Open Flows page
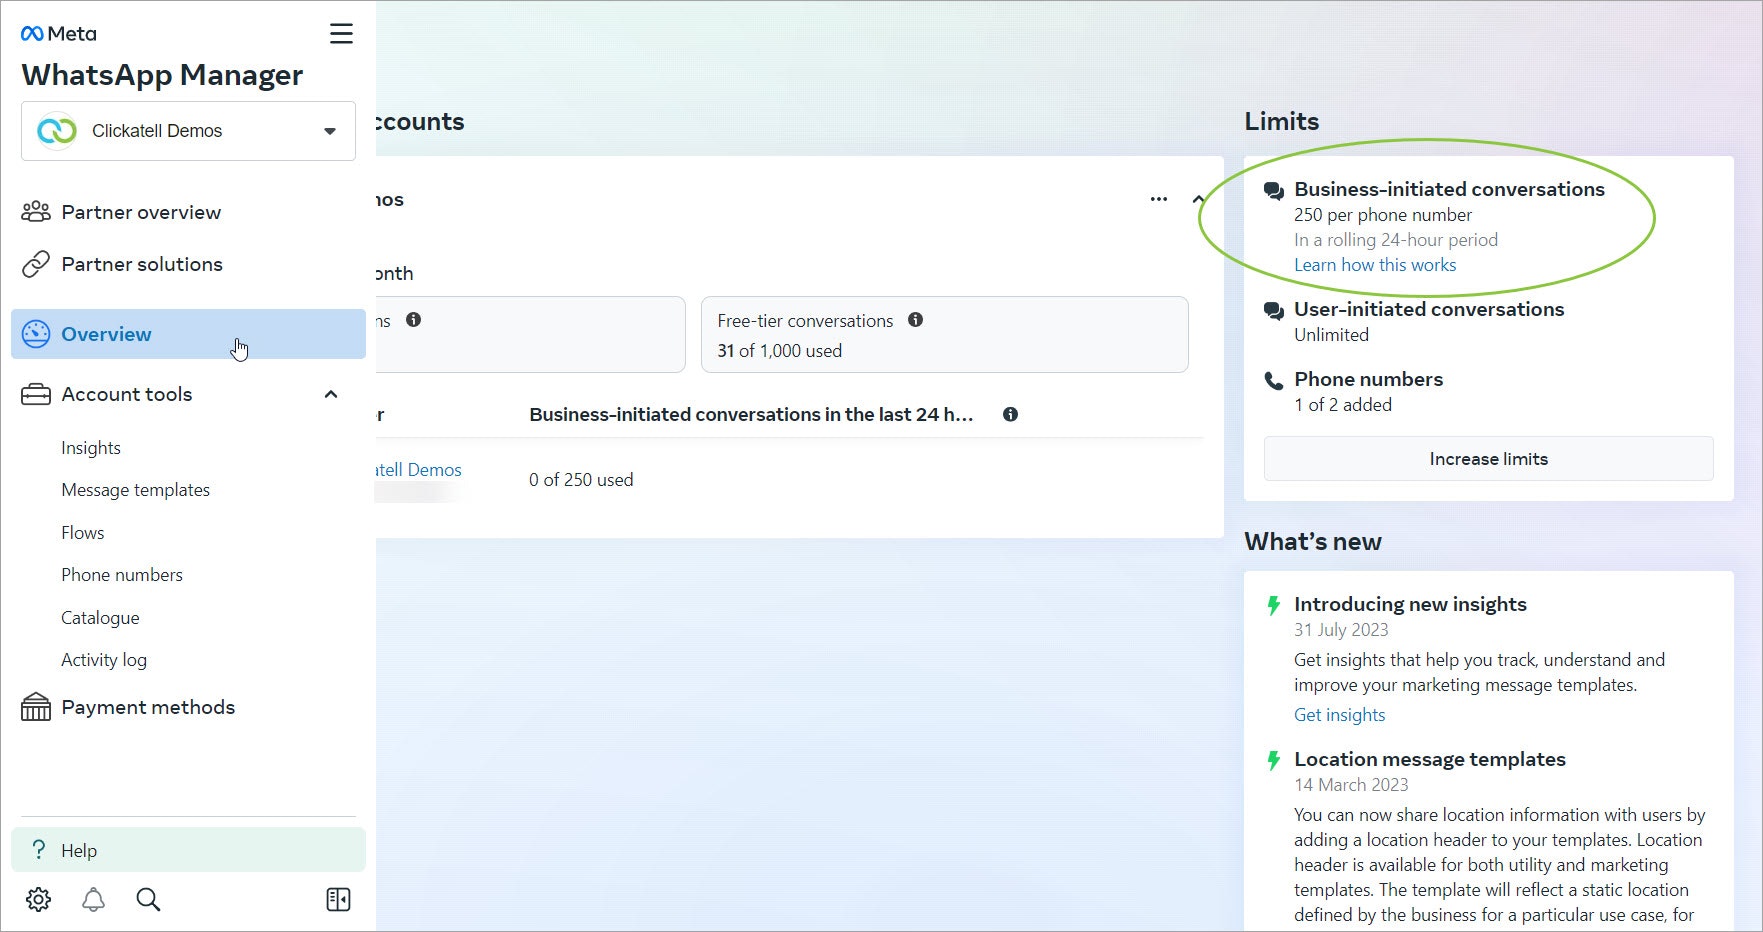This screenshot has width=1763, height=932. (83, 533)
